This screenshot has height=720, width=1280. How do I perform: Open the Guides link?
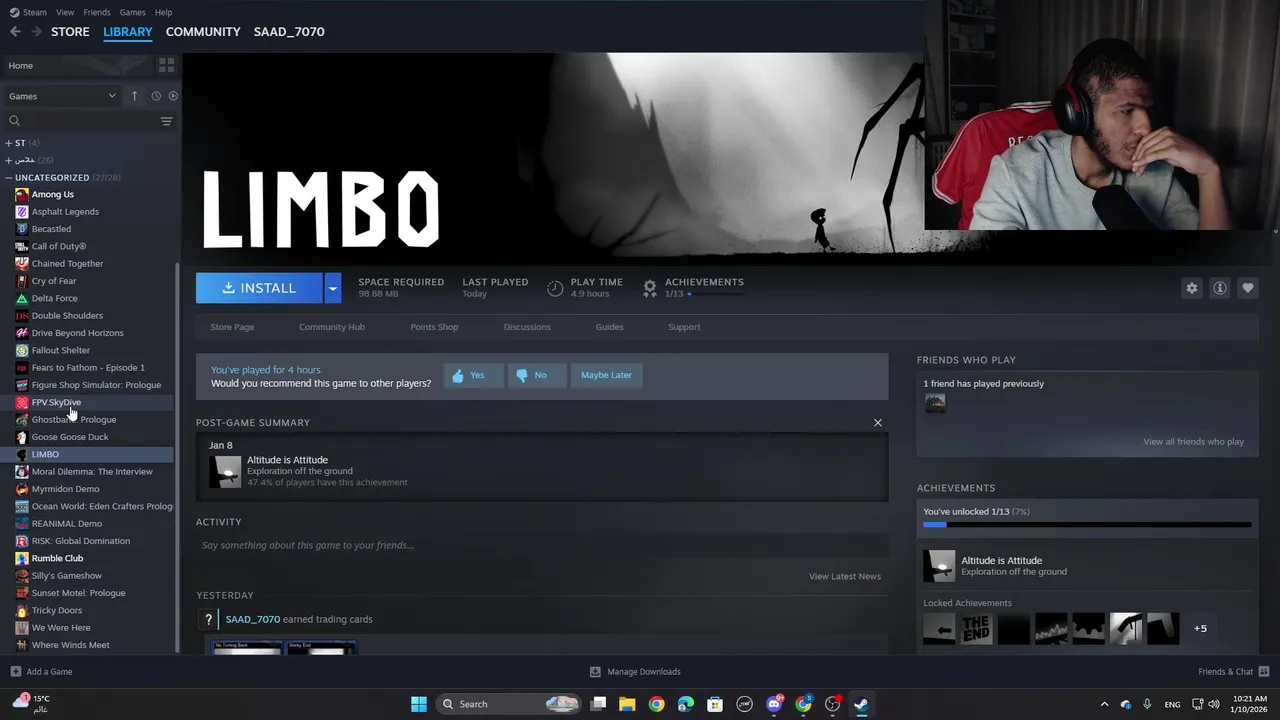pyautogui.click(x=609, y=327)
